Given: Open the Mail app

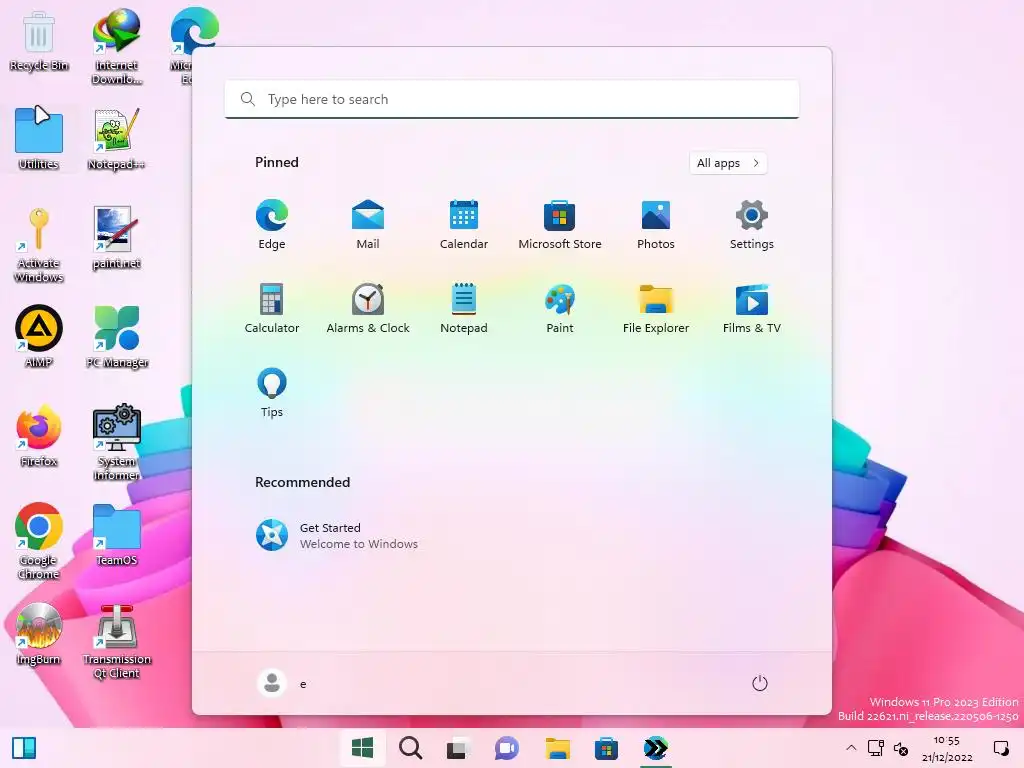Looking at the screenshot, I should click(x=368, y=224).
